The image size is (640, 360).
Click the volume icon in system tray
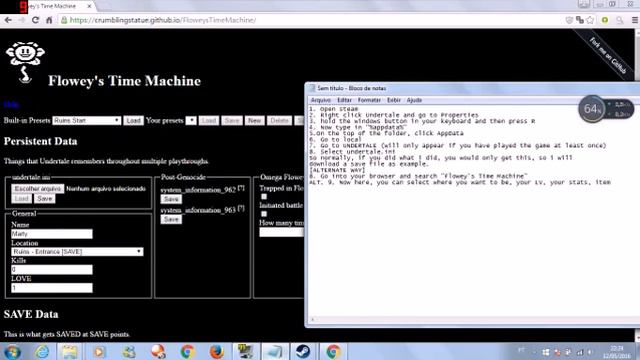pos(591,352)
